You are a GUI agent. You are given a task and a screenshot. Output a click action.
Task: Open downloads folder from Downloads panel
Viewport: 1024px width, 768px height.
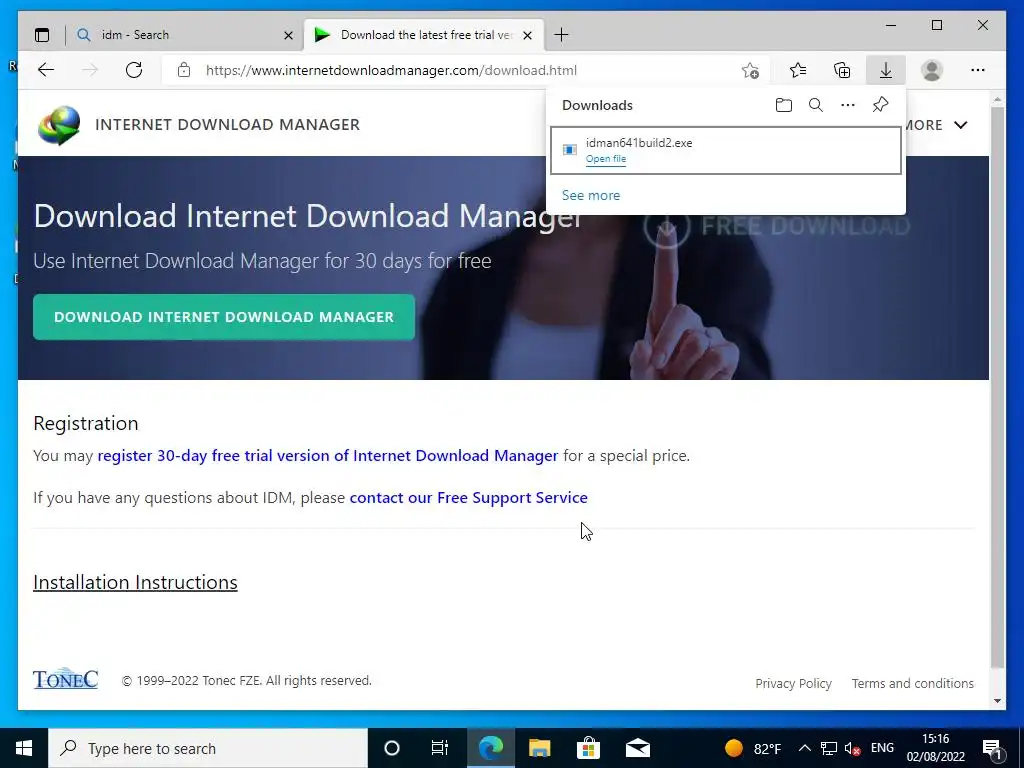(784, 105)
